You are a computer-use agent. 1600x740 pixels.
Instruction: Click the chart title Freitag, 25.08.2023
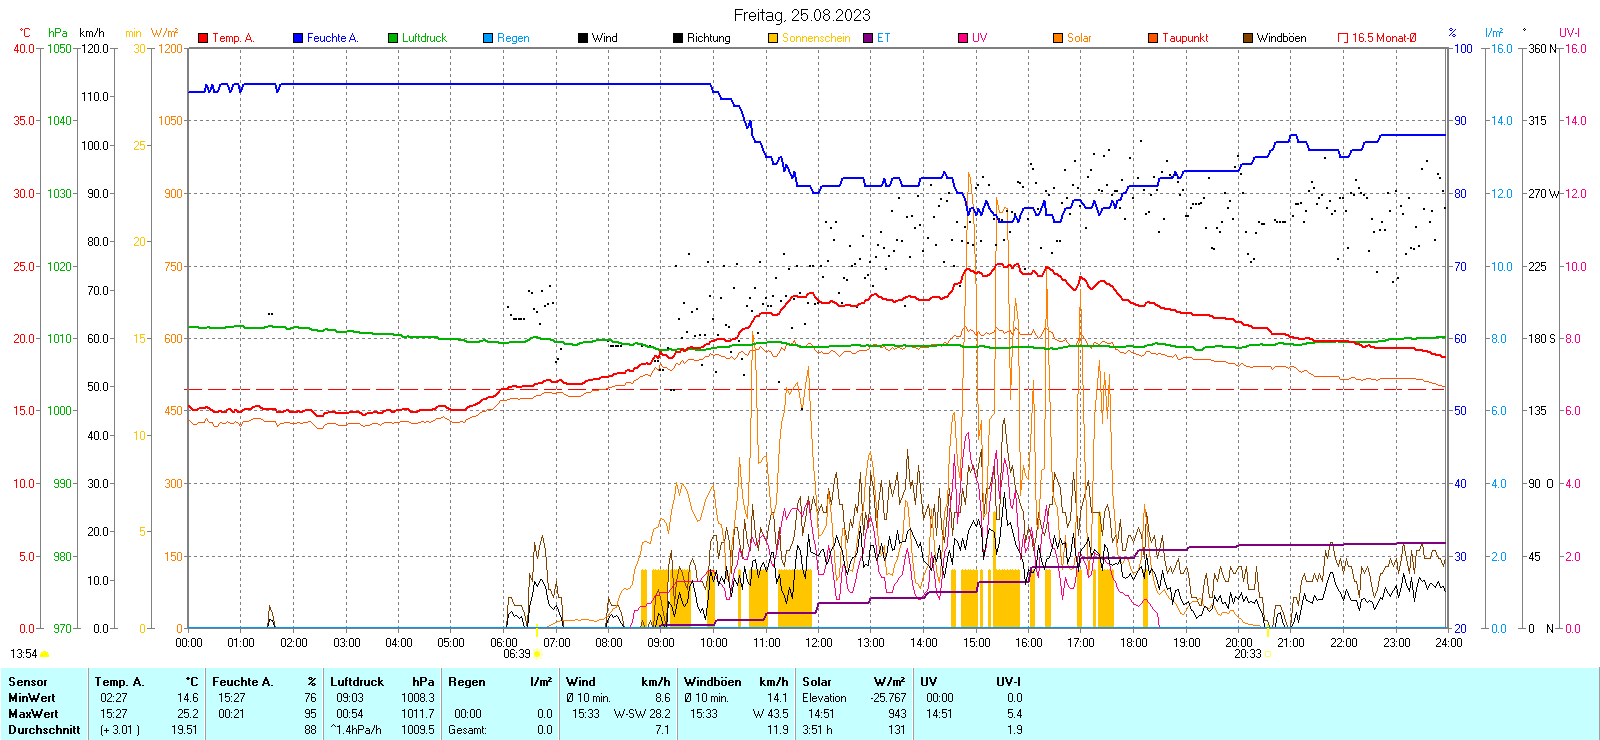[x=801, y=15]
